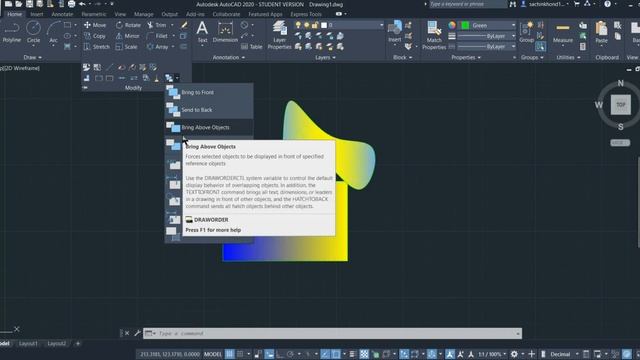Toggle the drawing grid display in status bar

pos(230,354)
